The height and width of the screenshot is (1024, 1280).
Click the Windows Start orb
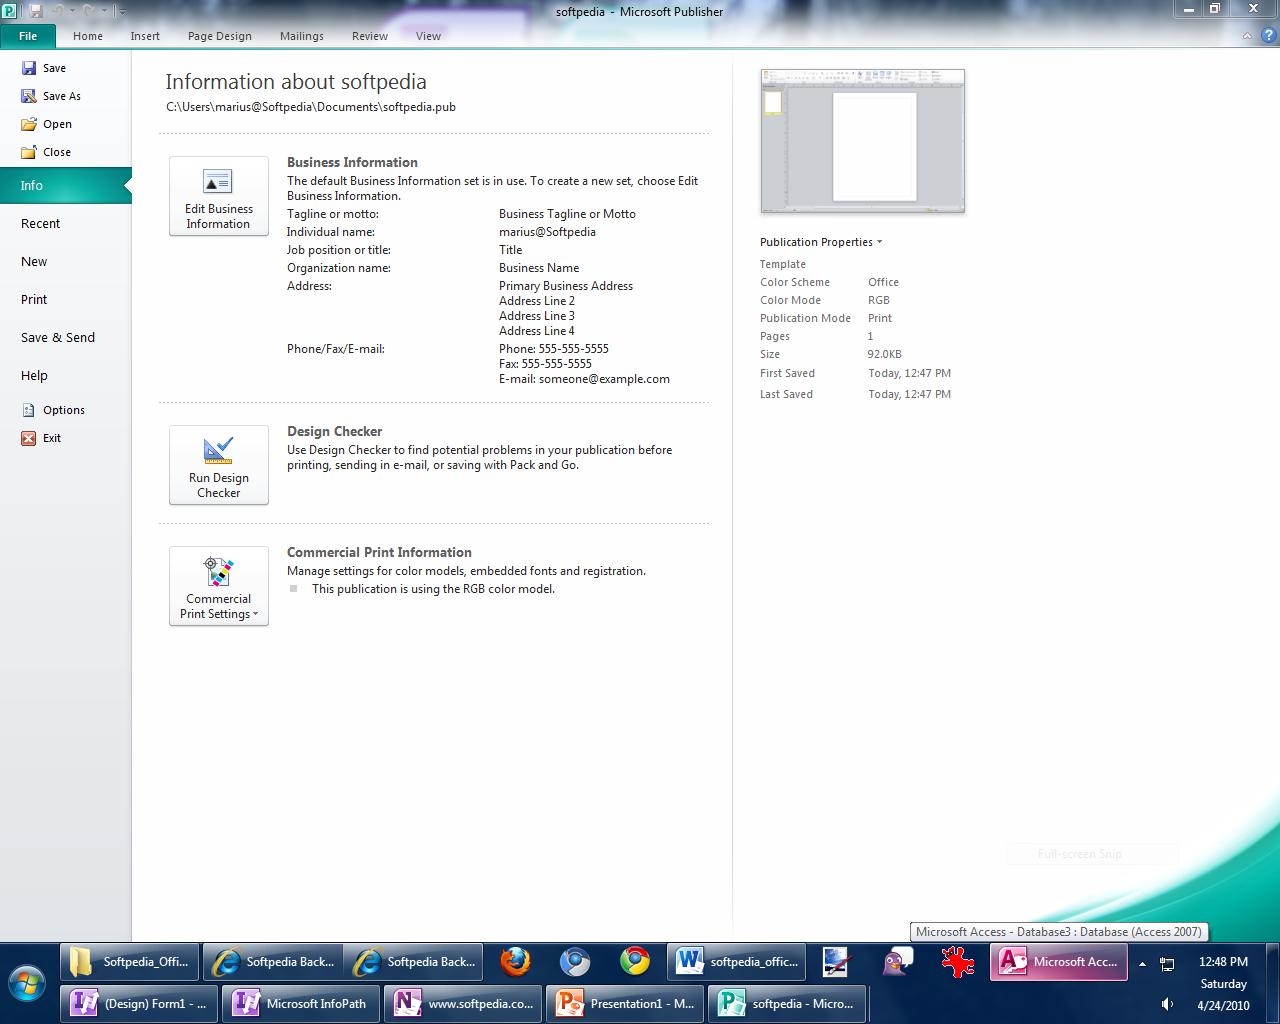pos(26,982)
